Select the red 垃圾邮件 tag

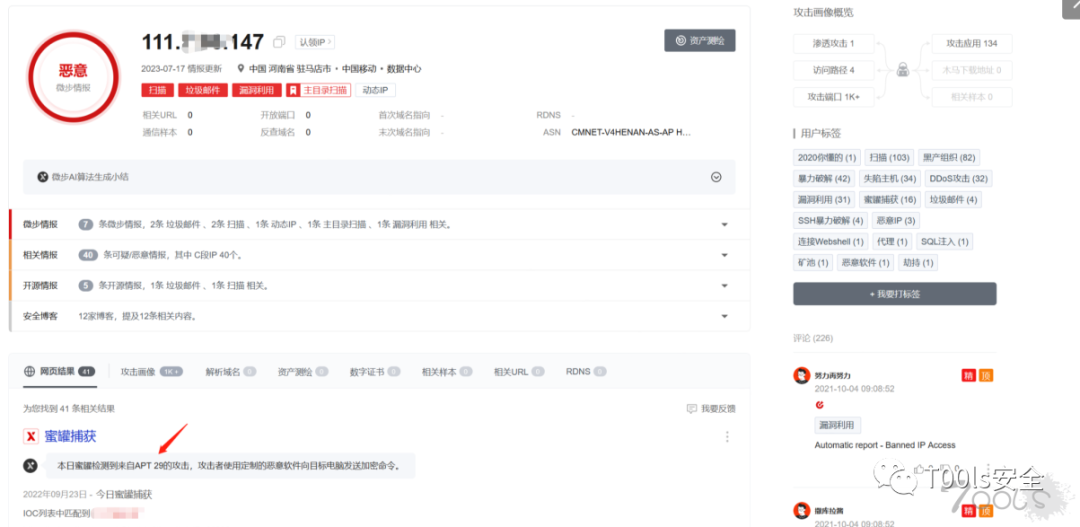pyautogui.click(x=202, y=90)
